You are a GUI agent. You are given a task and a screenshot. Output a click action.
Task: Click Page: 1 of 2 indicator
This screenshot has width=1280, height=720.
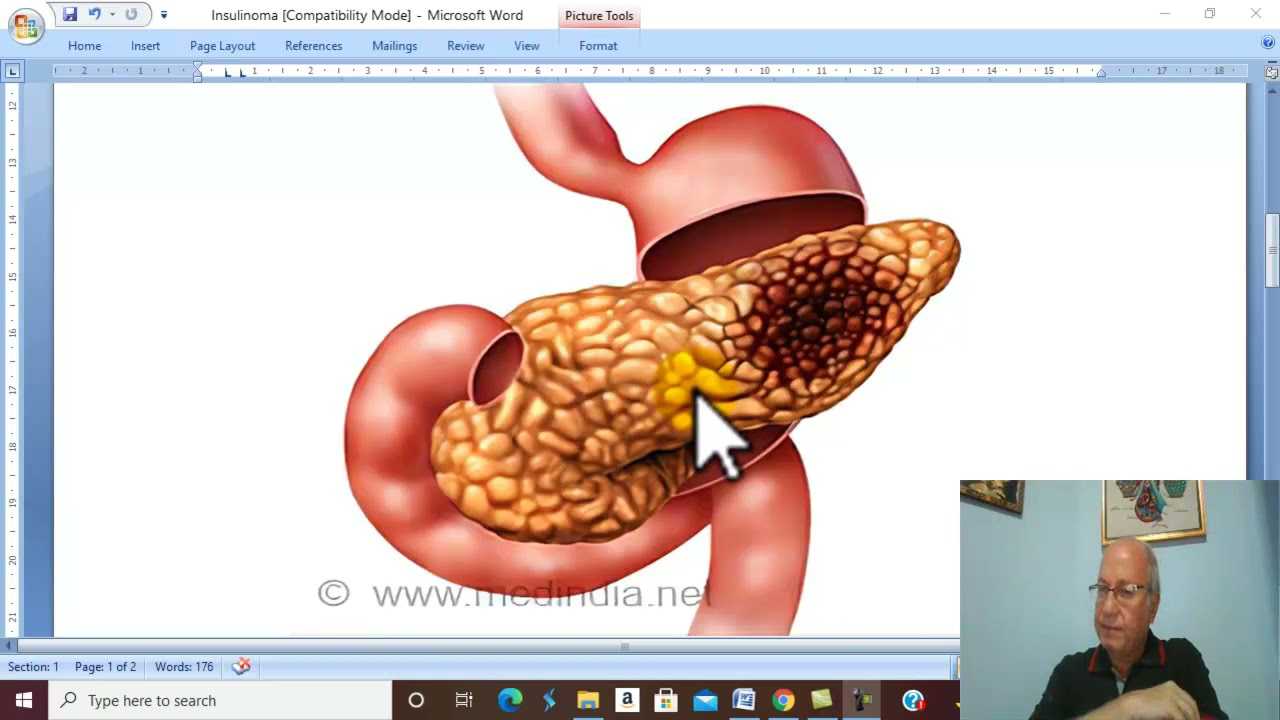[x=105, y=667]
